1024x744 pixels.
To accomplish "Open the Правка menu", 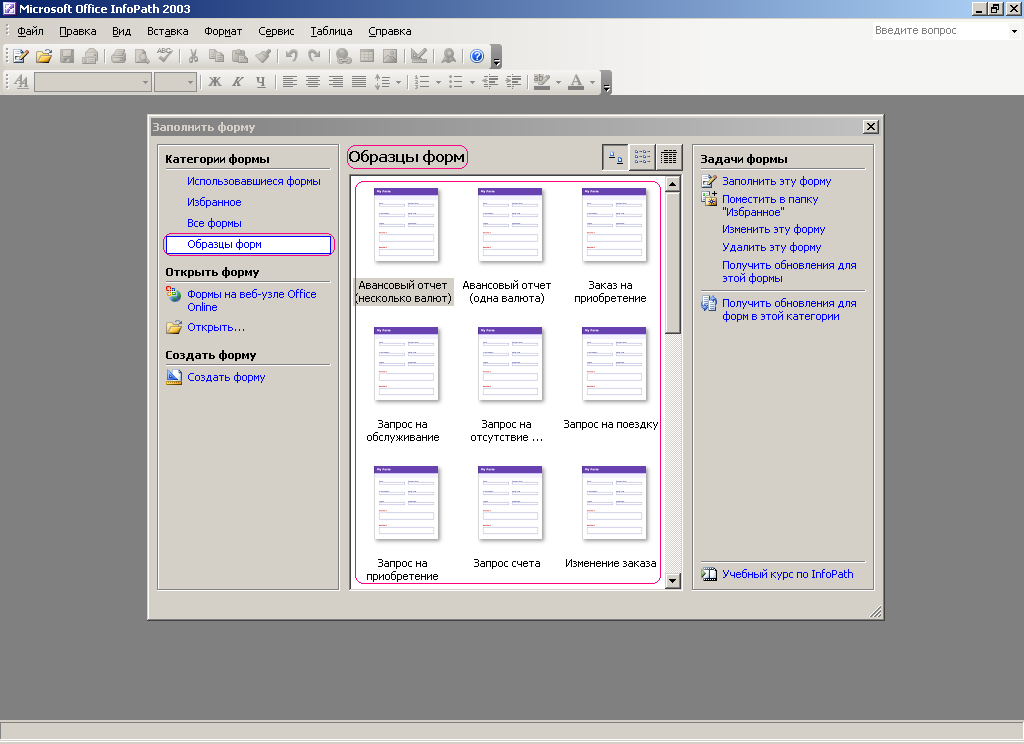I will 78,31.
